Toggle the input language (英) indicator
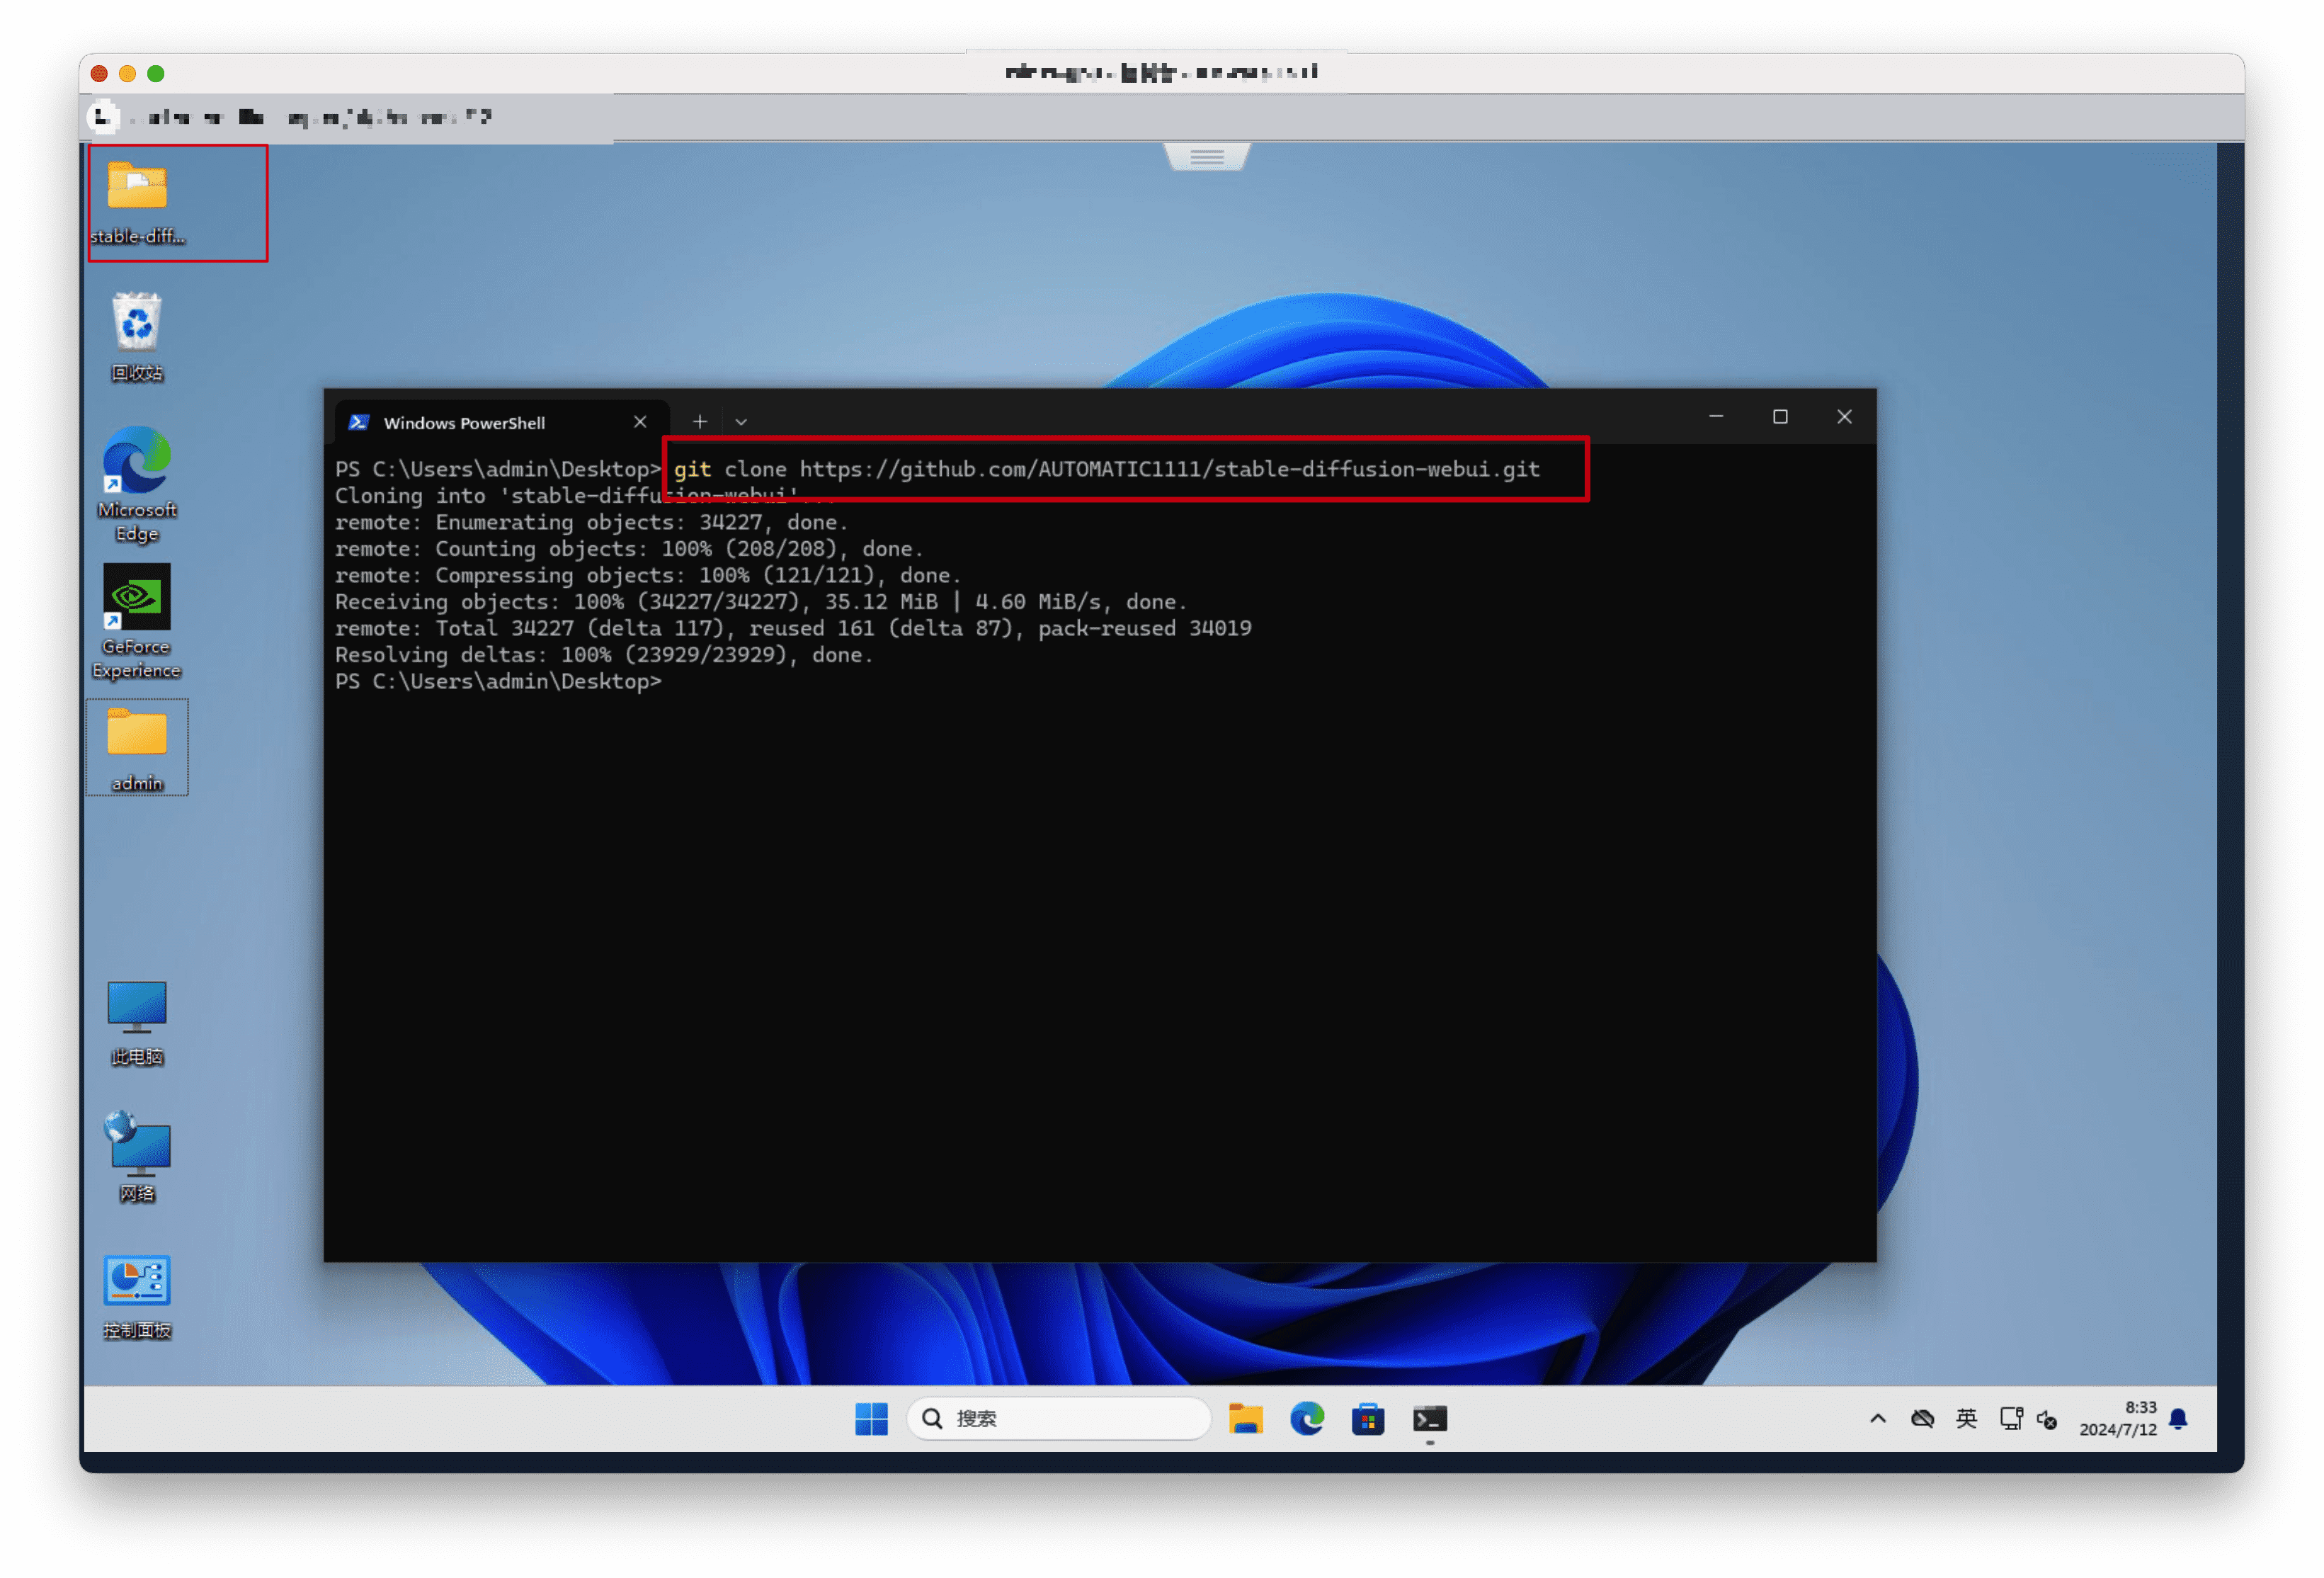Image resolution: width=2324 pixels, height=1578 pixels. tap(1966, 1418)
